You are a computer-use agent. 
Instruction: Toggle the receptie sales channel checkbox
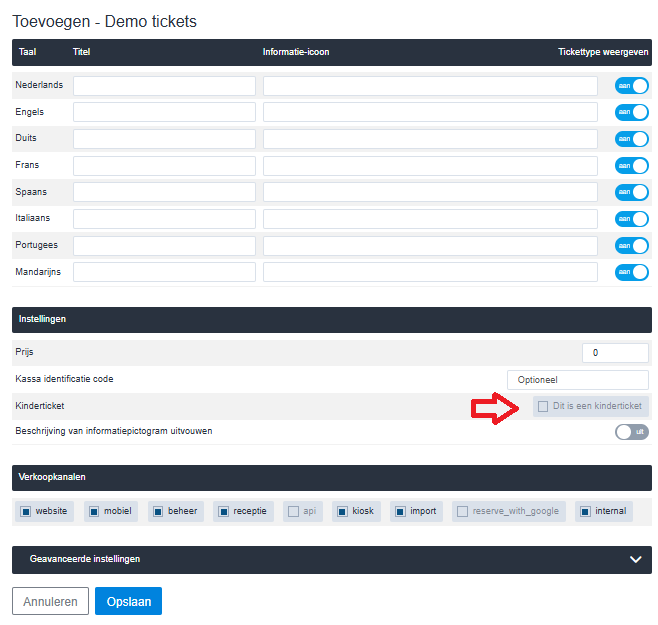tap(224, 511)
